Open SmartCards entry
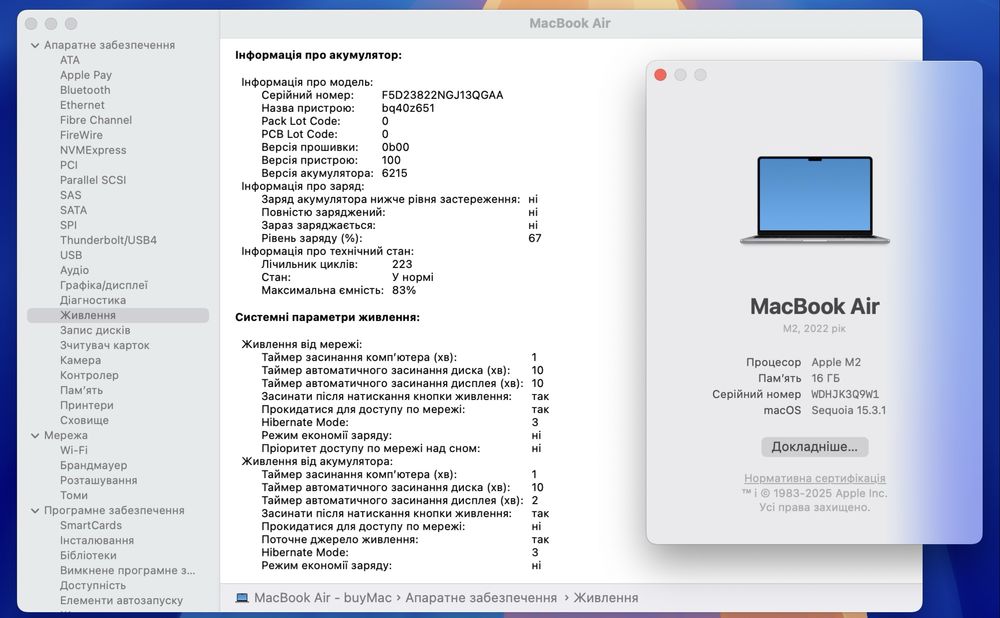 (91, 526)
